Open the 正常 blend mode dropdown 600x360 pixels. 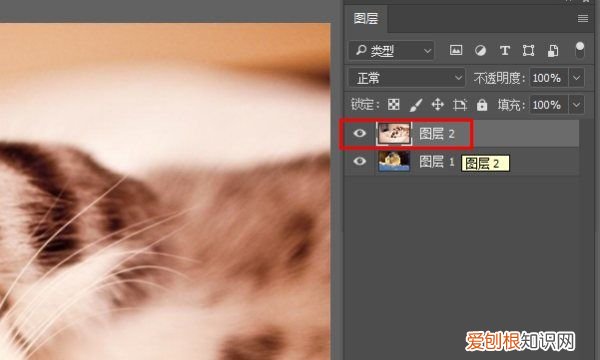point(407,78)
